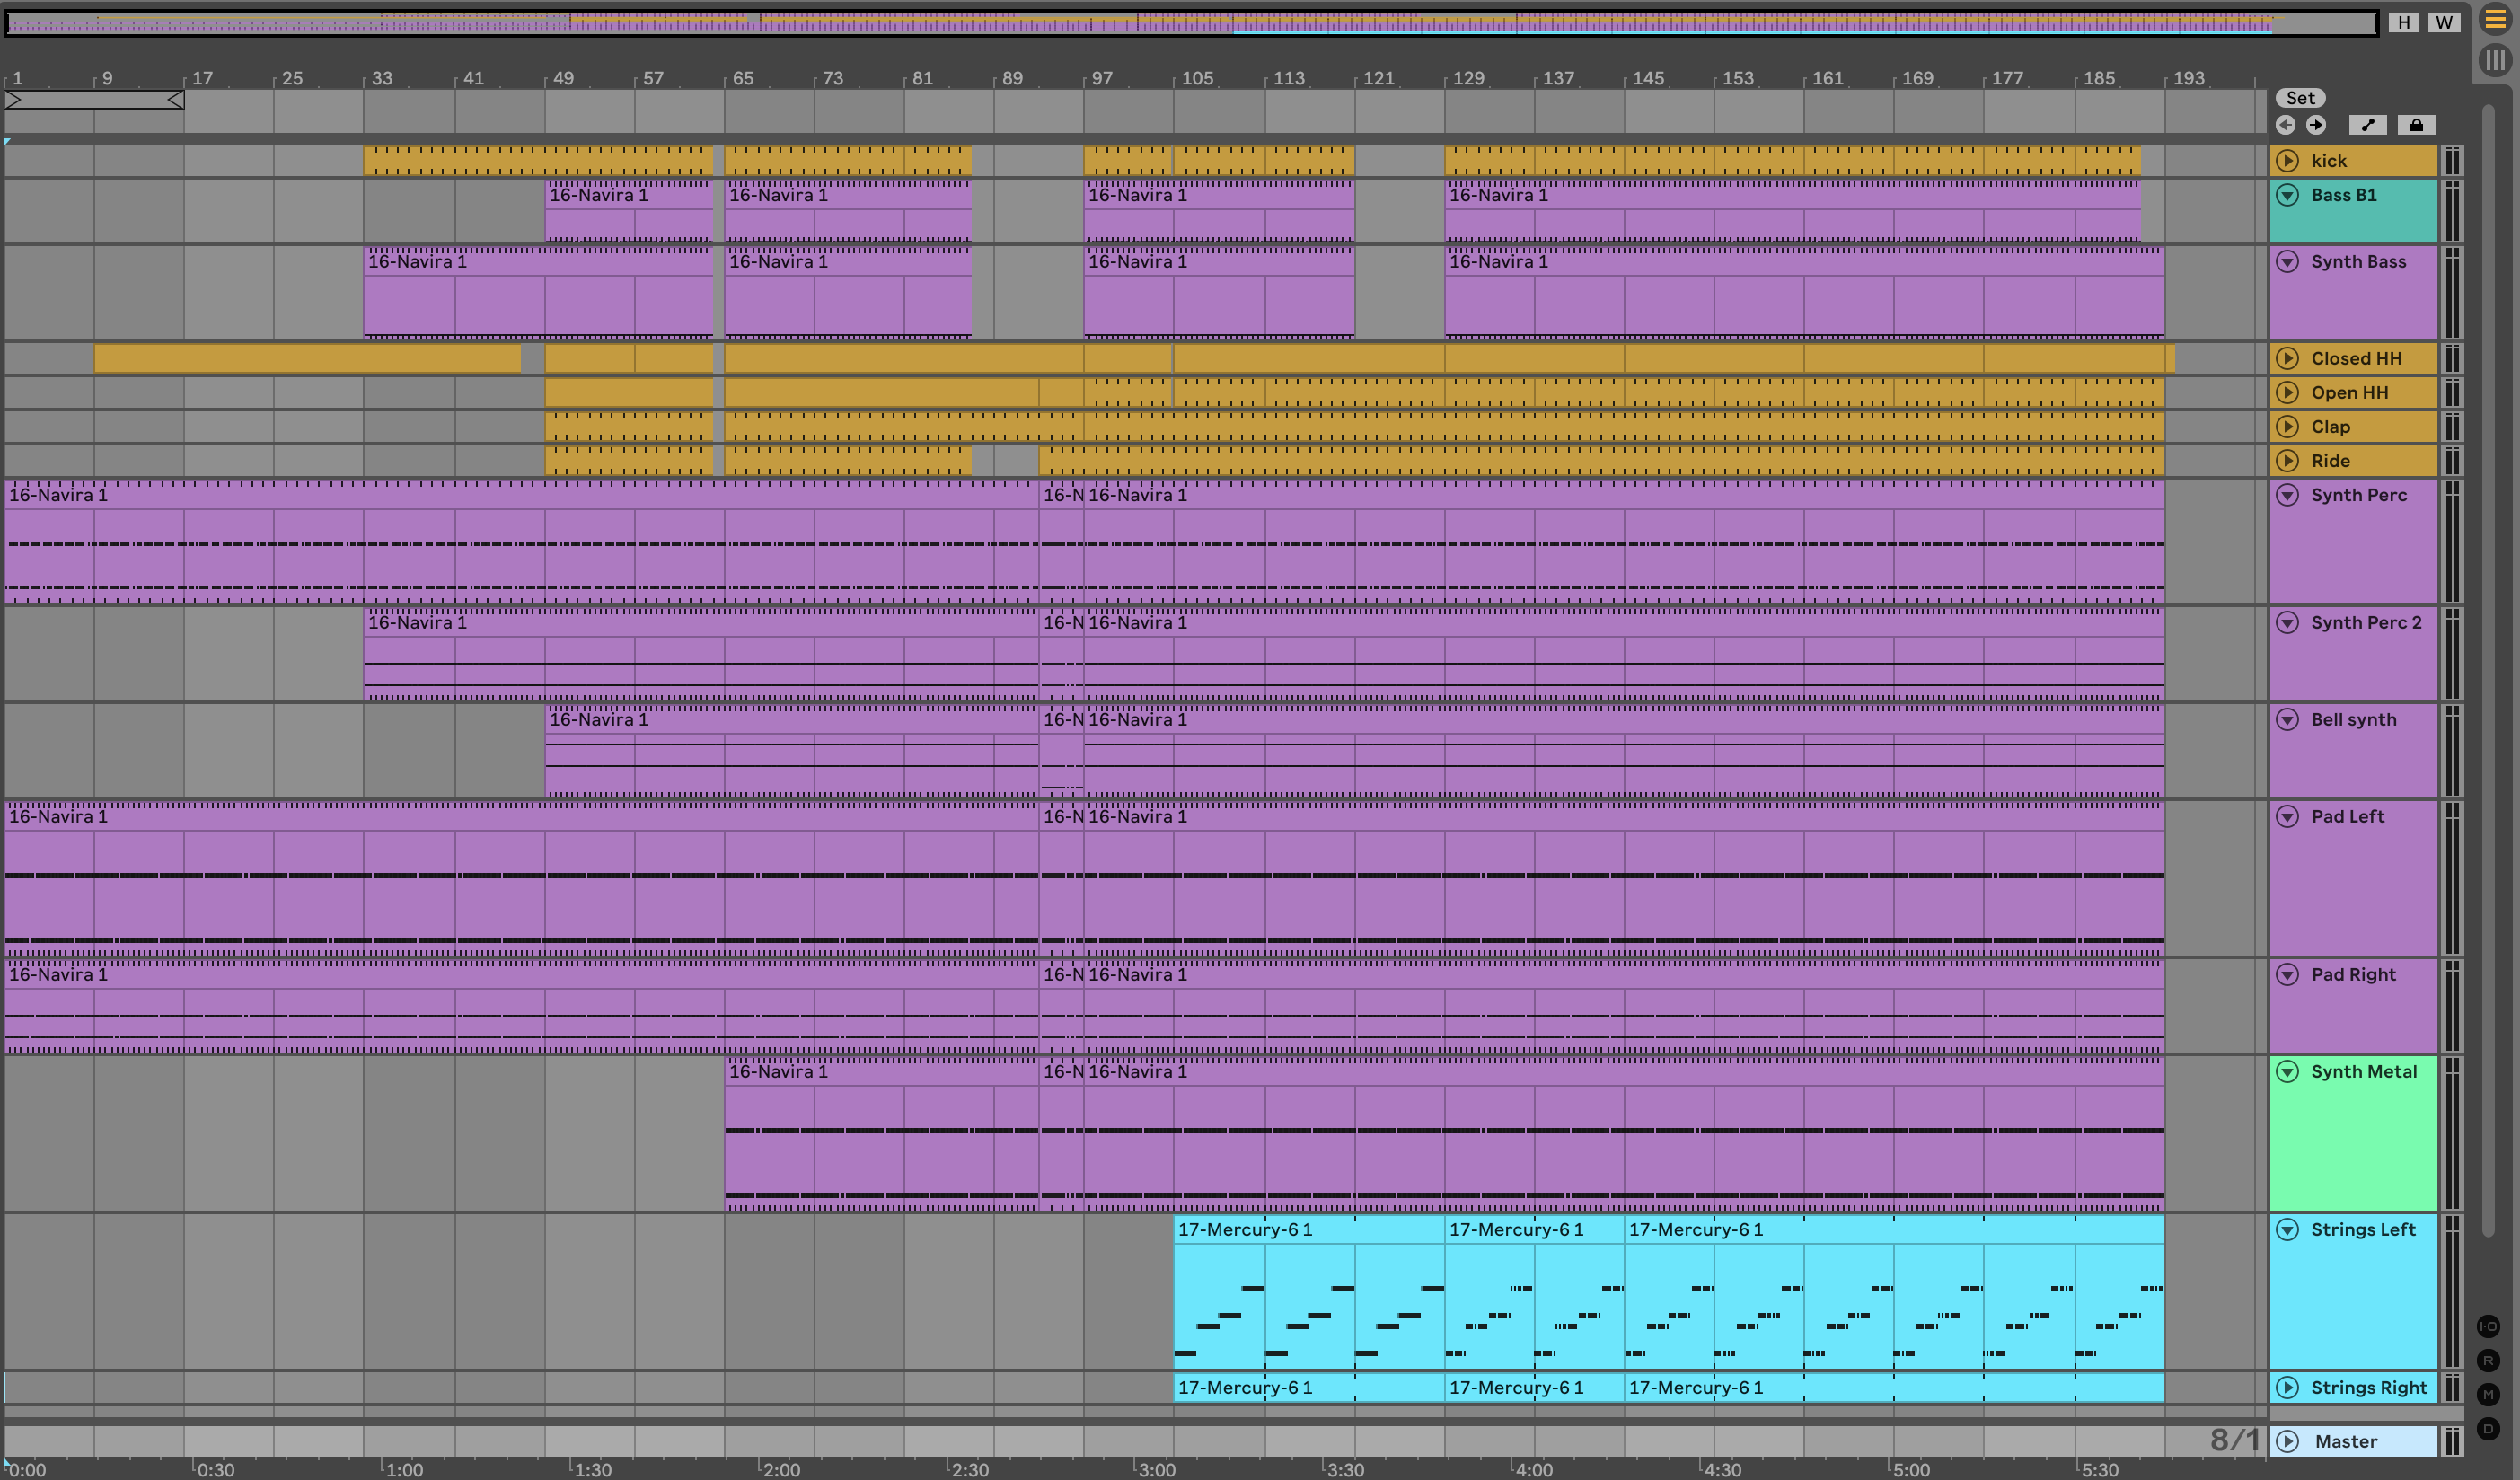Select the Closed HH track header
Viewport: 2520px width, 1480px height.
point(2355,358)
